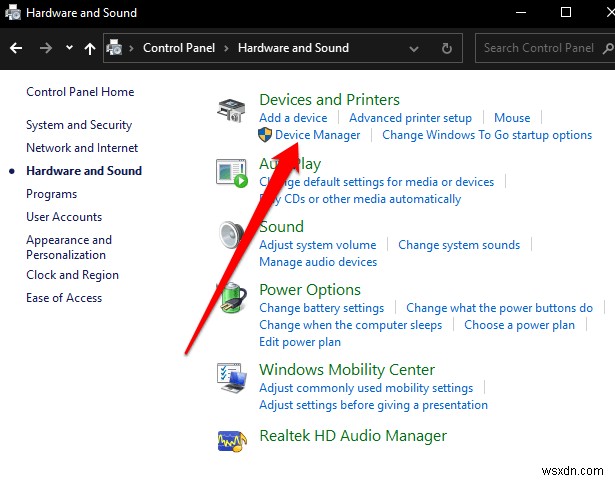The width and height of the screenshot is (615, 481).
Task: Expand the chevron after Control Panel breadcrumb
Action: tap(226, 48)
